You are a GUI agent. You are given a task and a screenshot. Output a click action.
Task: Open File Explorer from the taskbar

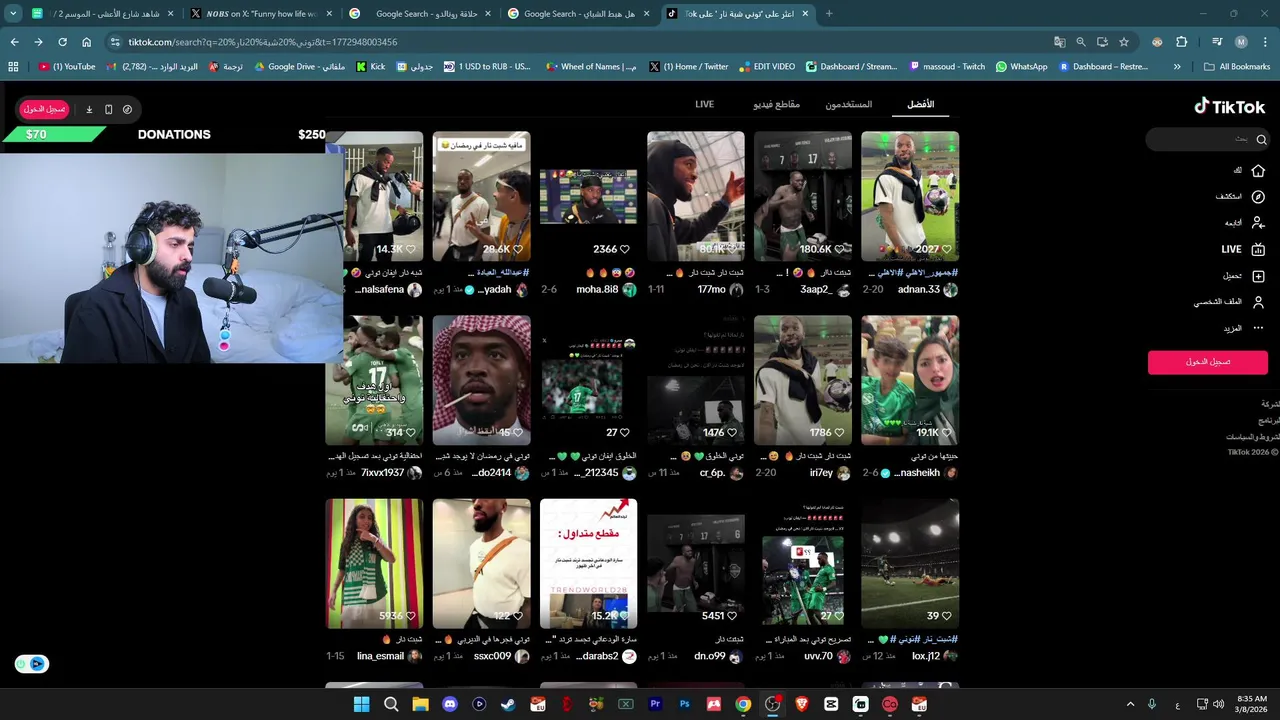click(420, 704)
